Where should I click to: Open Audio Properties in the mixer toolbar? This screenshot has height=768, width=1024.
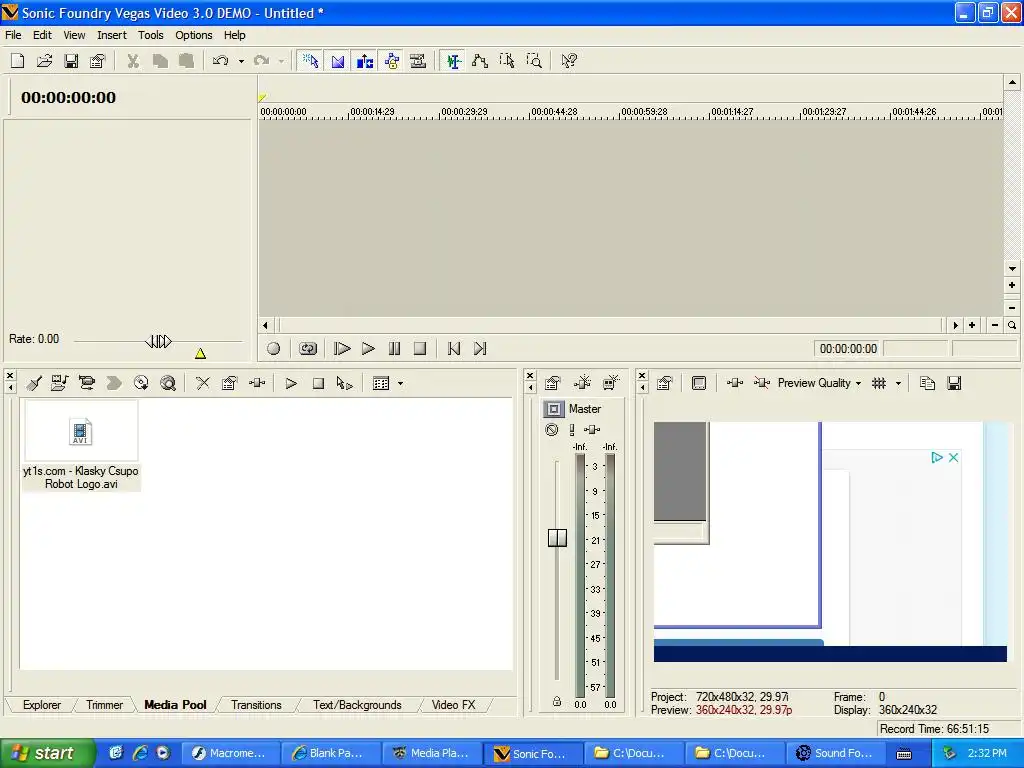(x=552, y=383)
